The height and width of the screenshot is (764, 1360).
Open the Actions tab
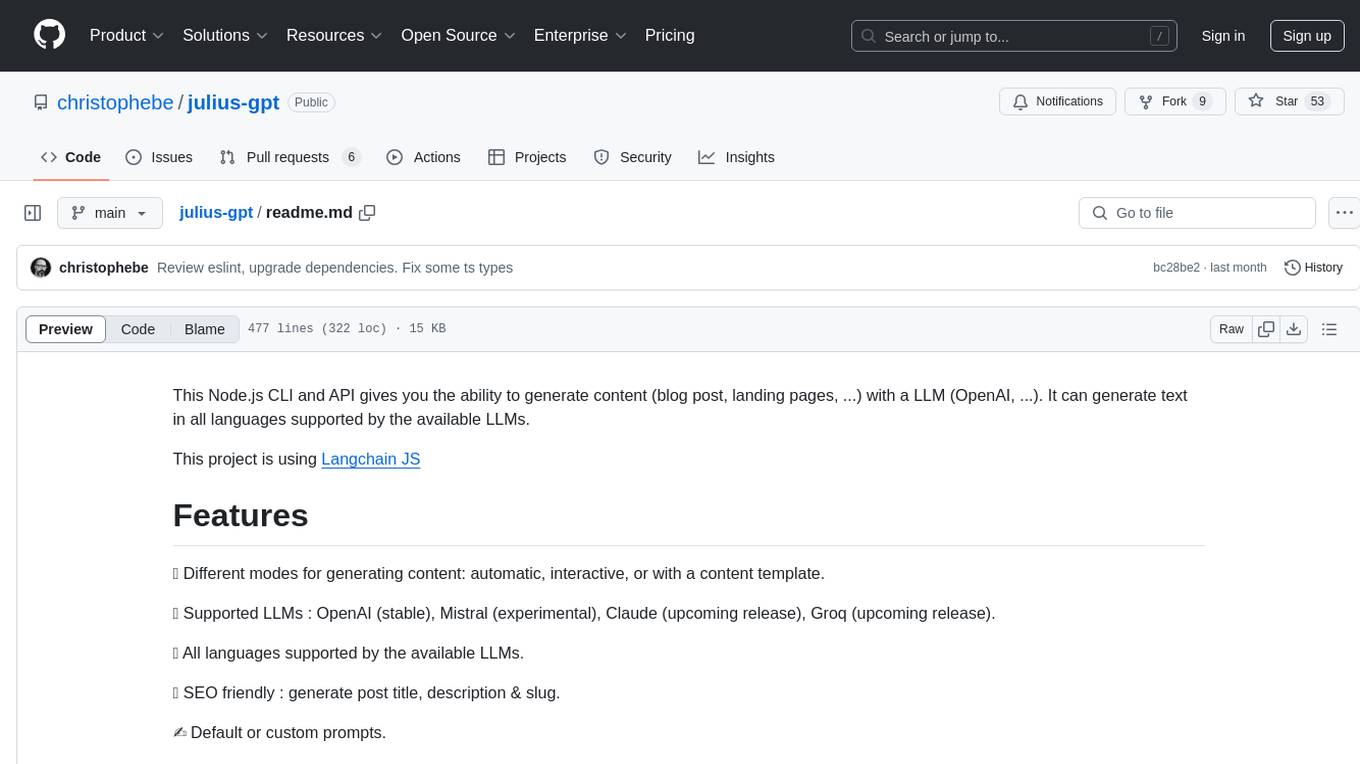(x=423, y=157)
